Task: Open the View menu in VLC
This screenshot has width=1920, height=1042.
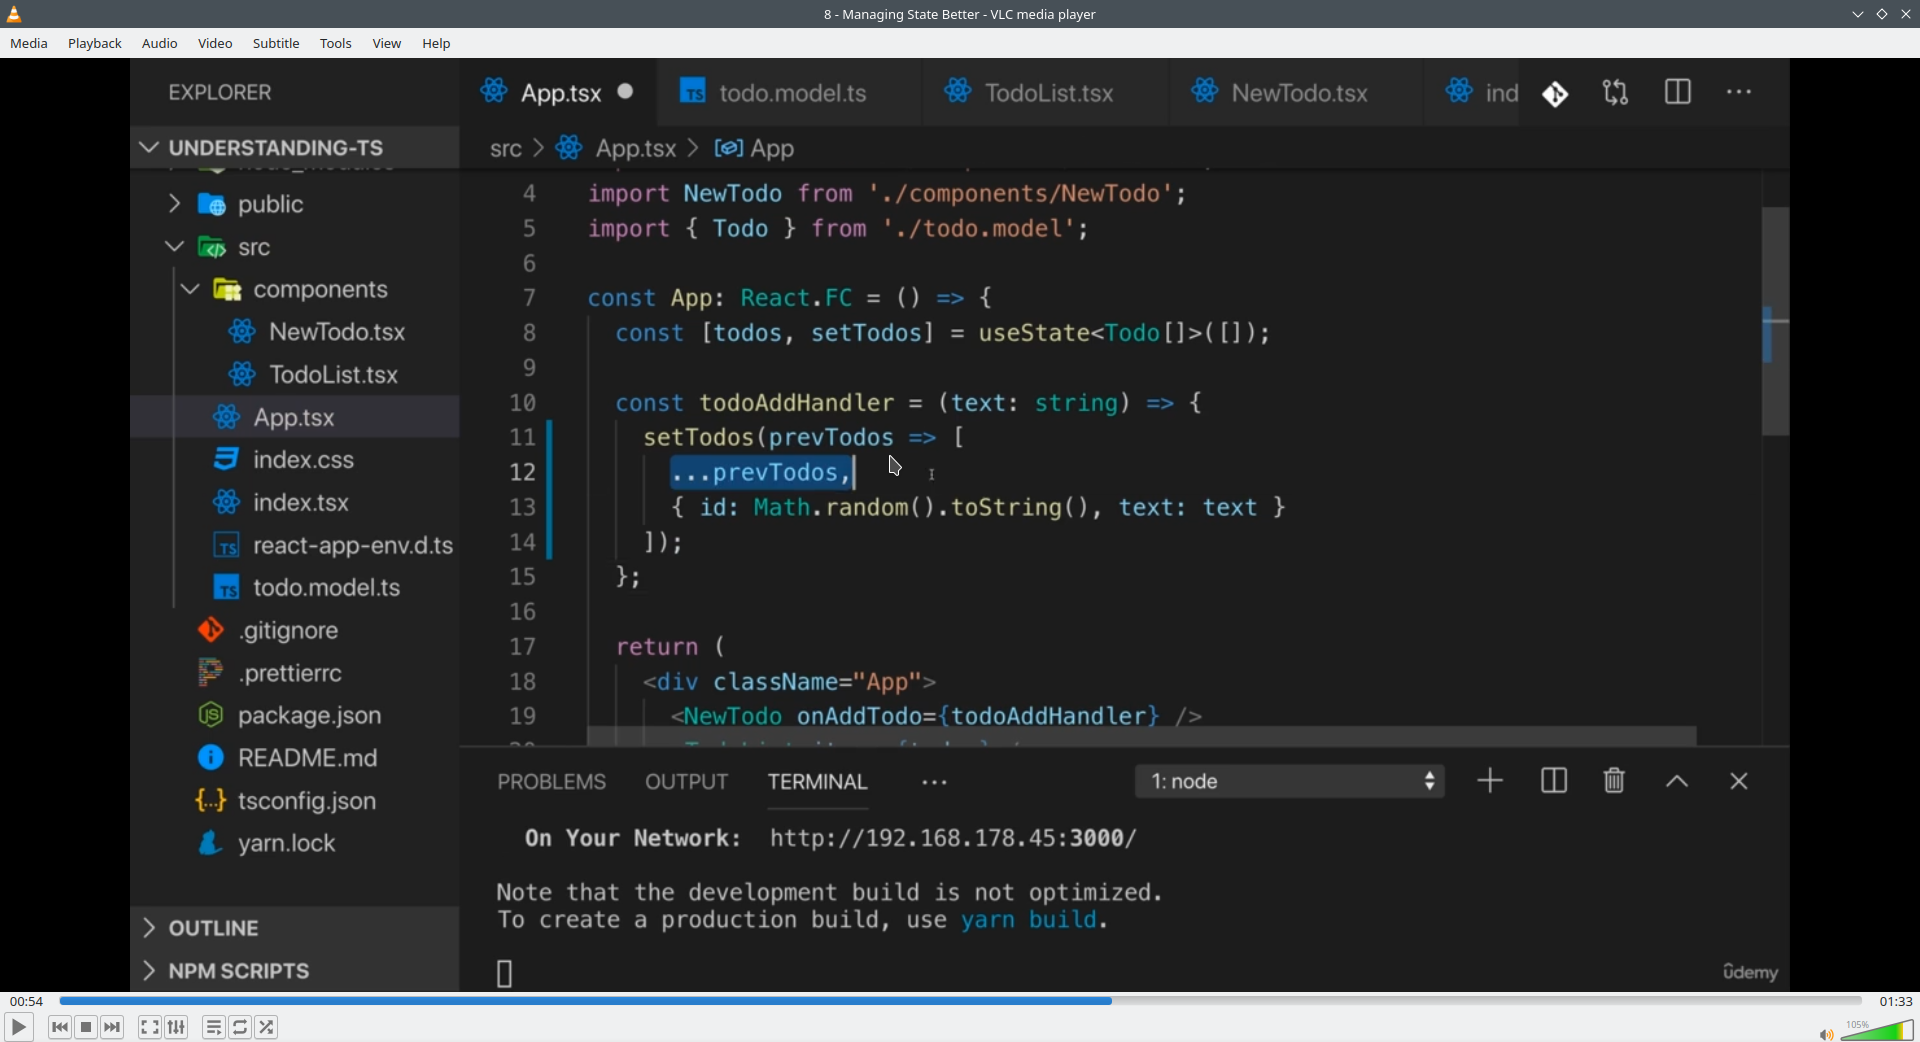Action: 387,44
